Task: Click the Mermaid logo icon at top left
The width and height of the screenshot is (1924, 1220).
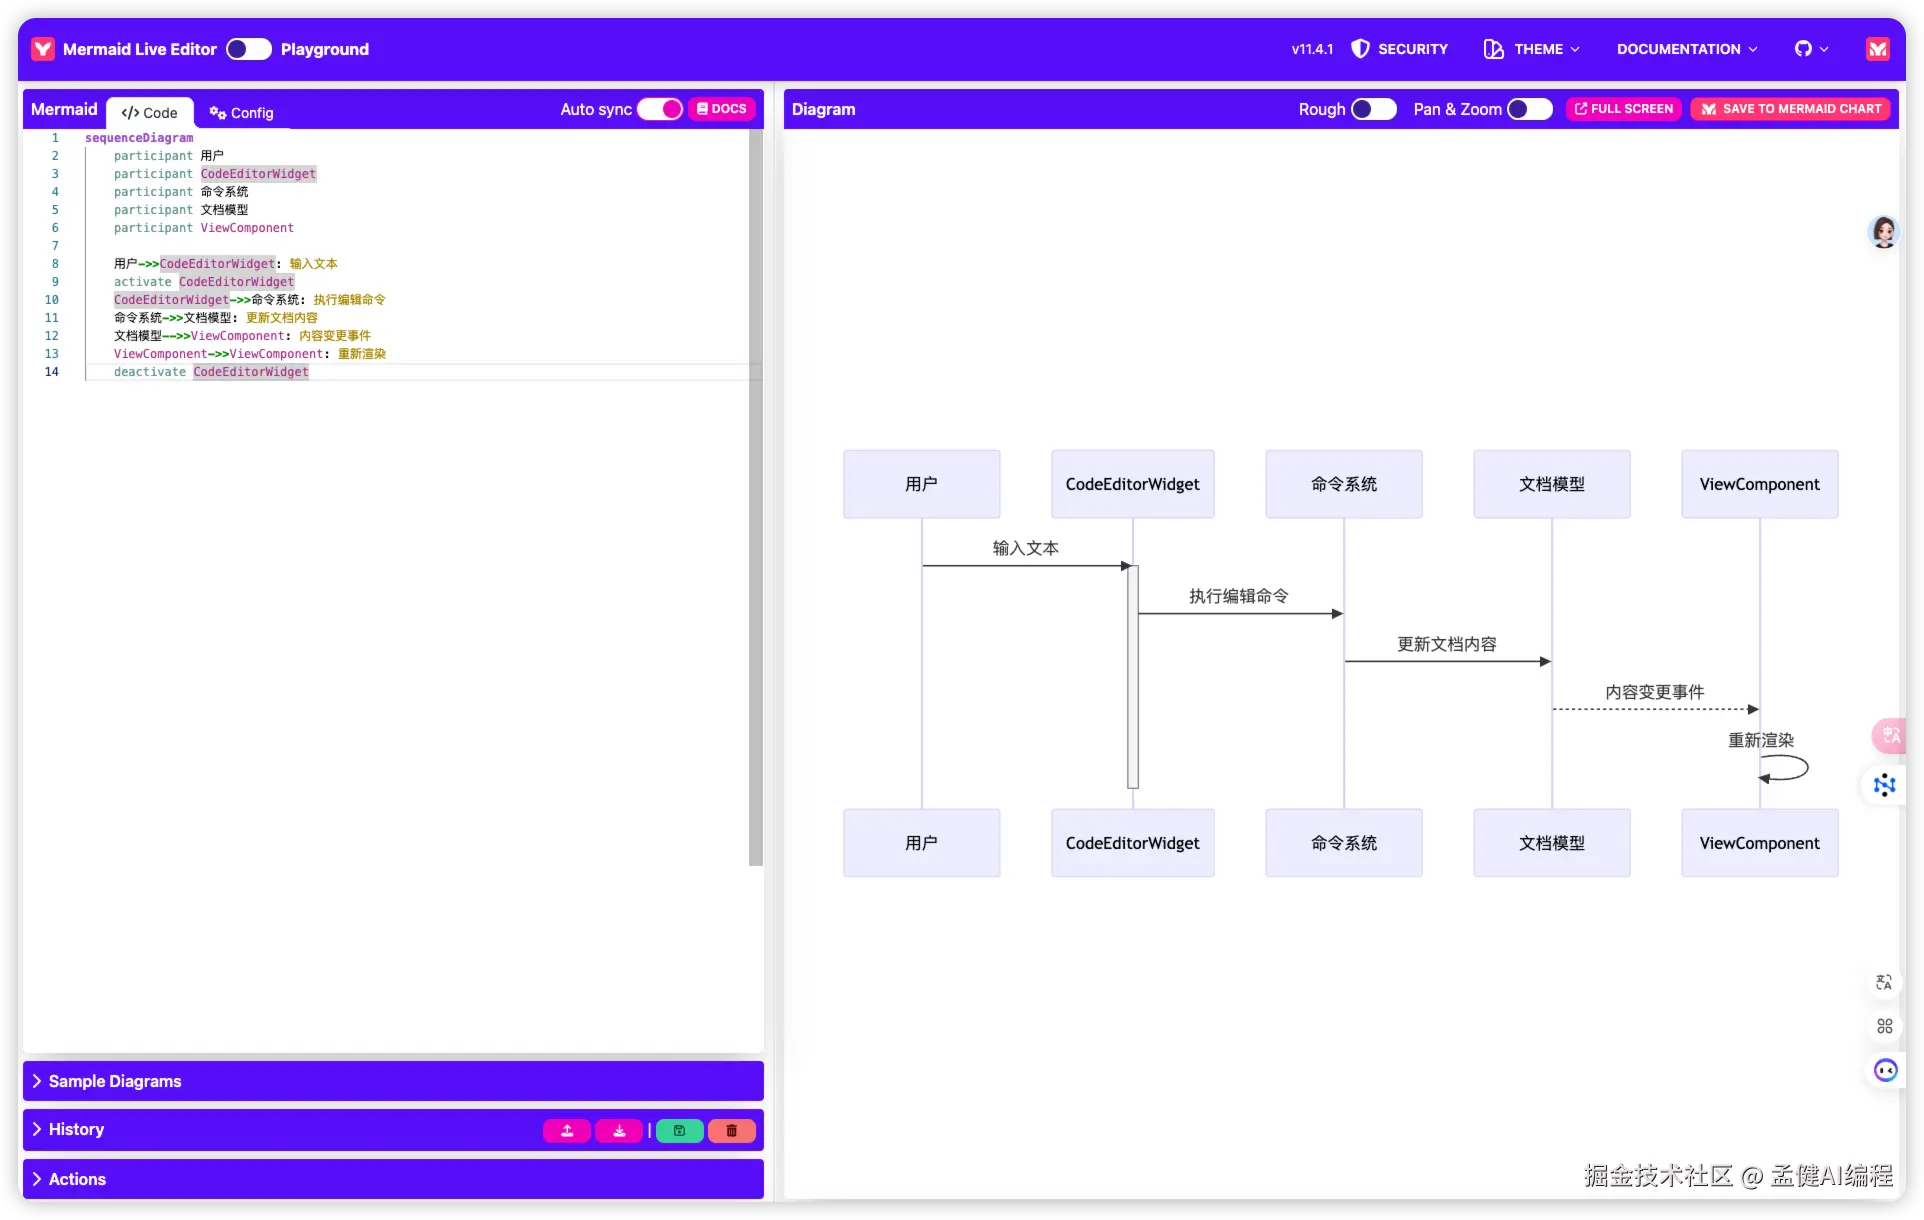Action: [x=43, y=49]
